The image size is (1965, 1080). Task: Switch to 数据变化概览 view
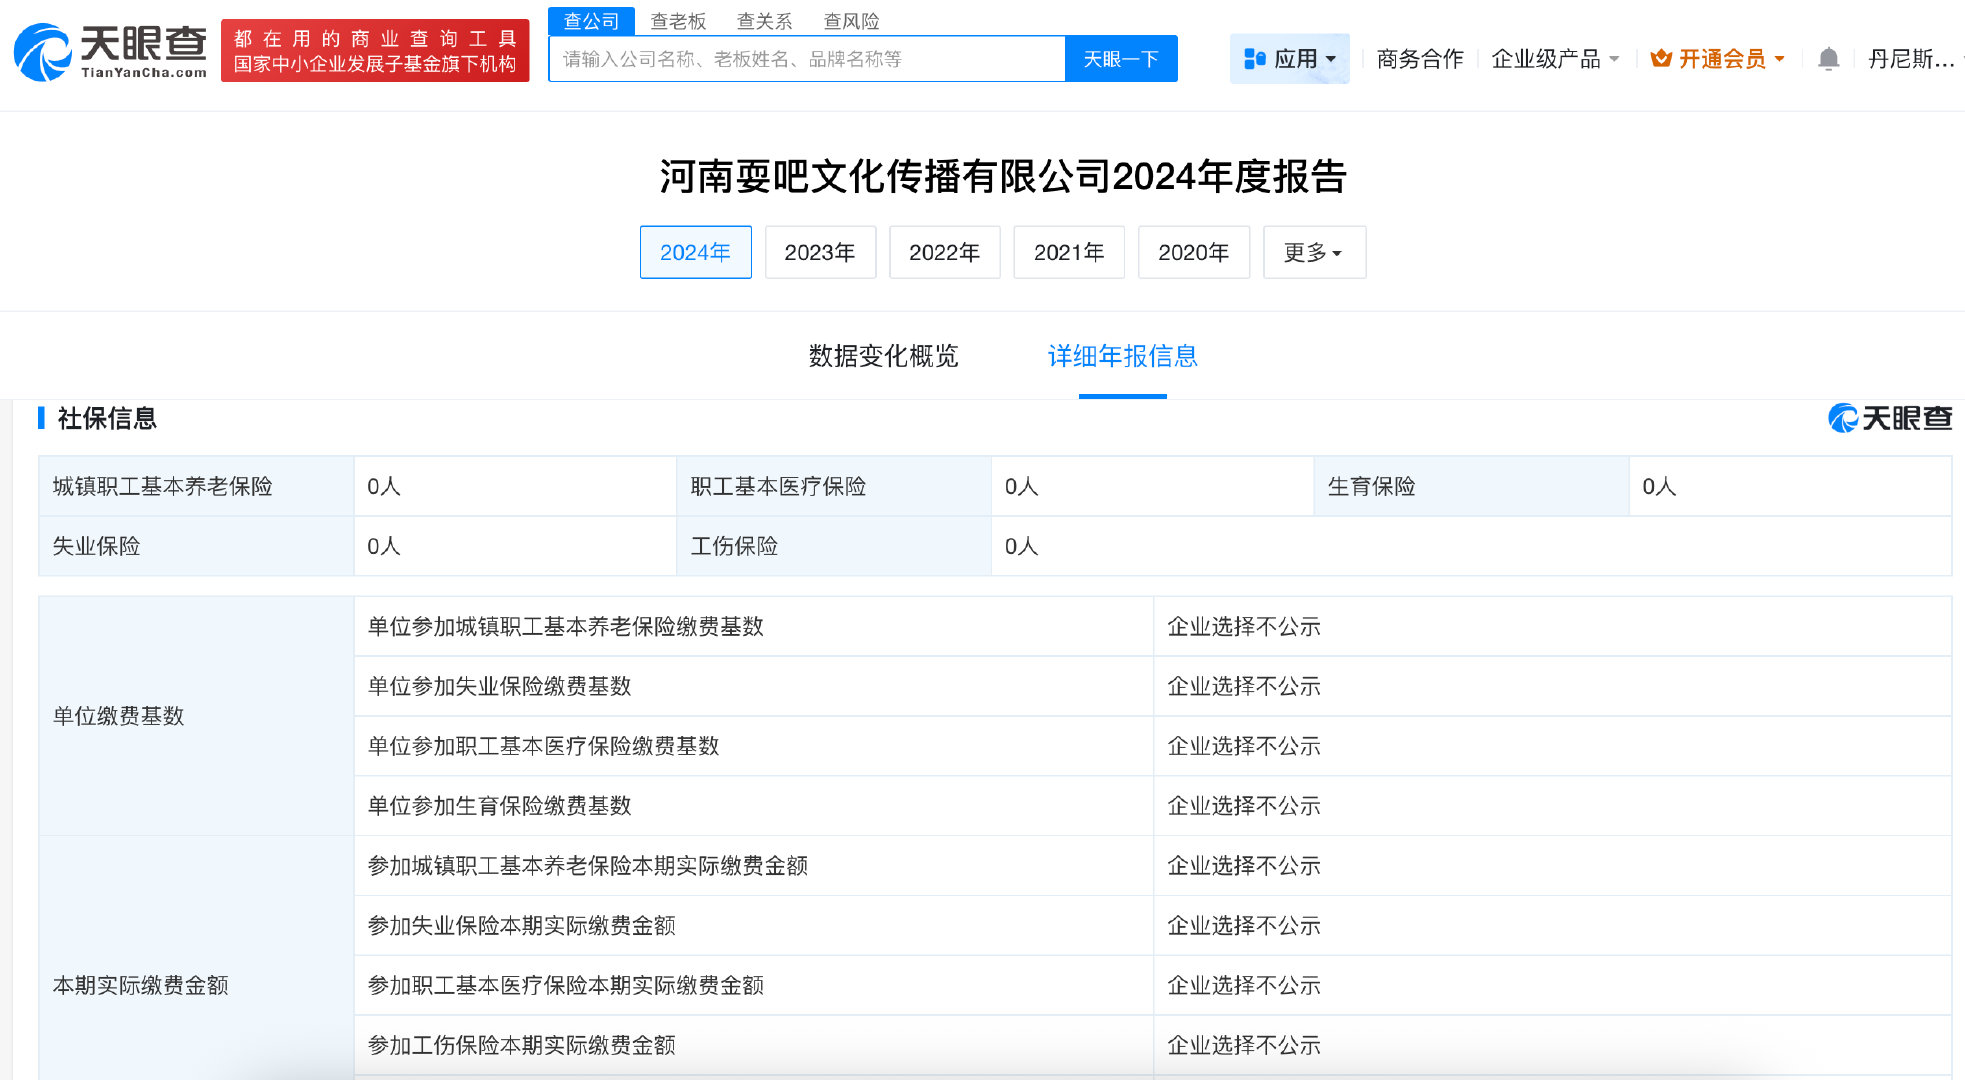tap(883, 356)
